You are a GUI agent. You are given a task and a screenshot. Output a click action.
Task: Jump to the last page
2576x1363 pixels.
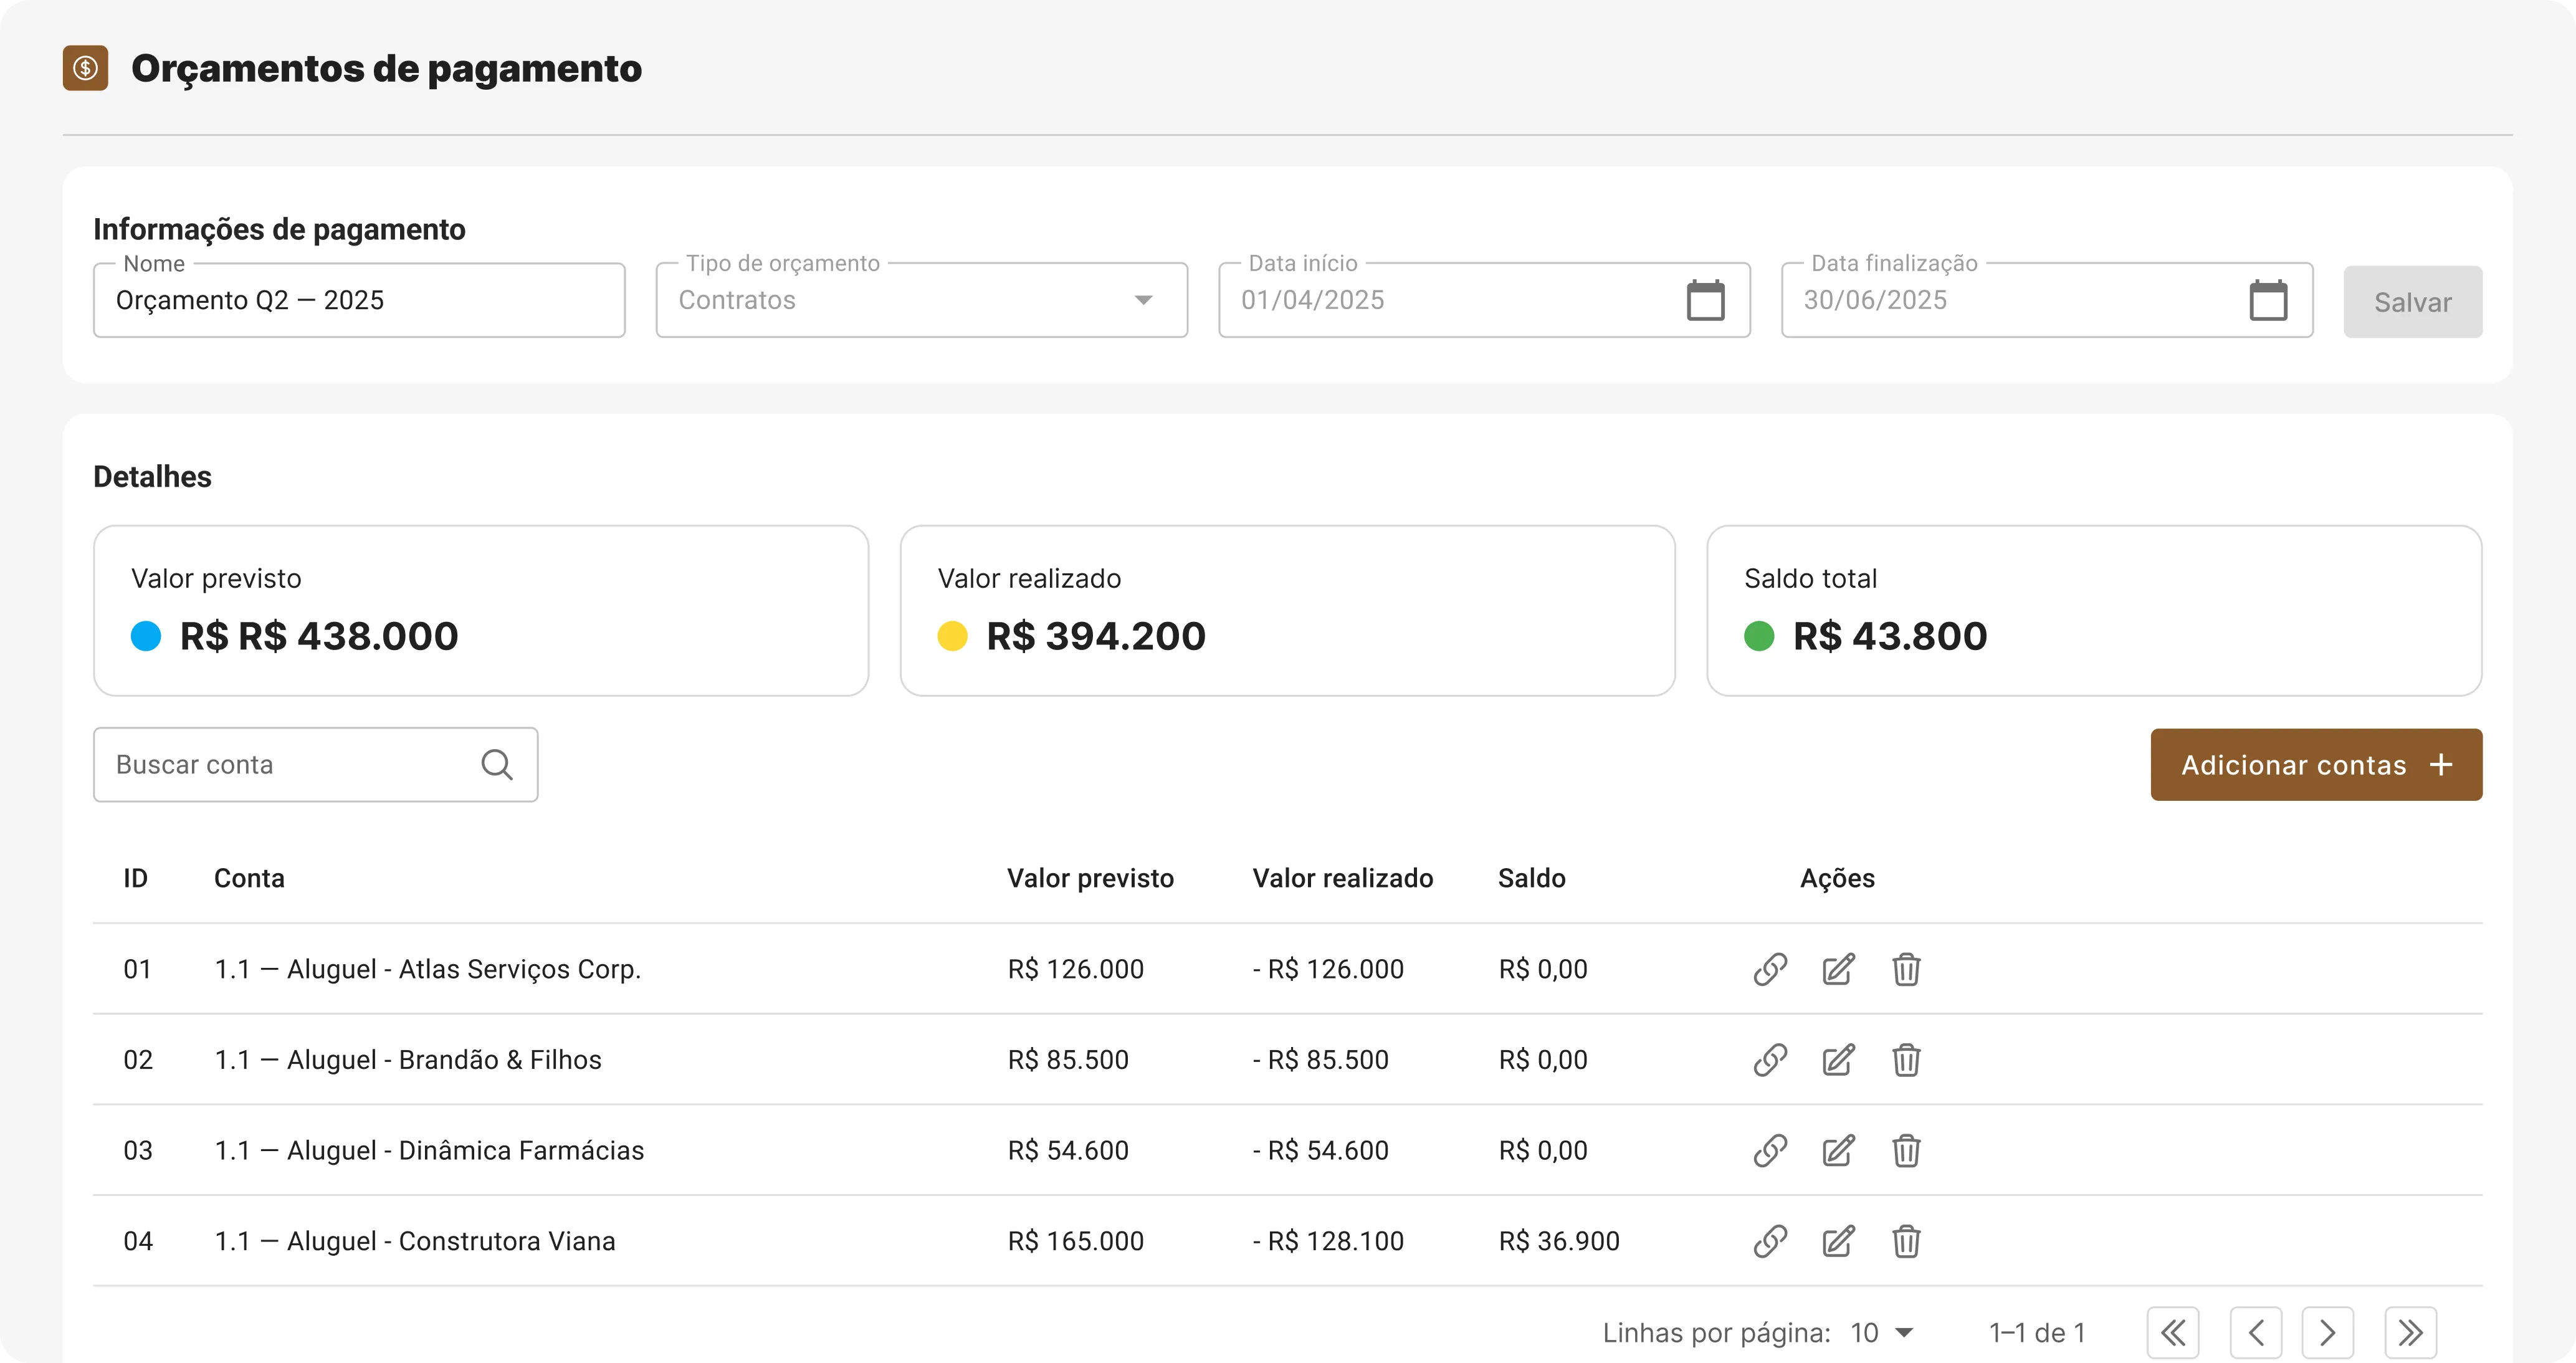click(2410, 1332)
